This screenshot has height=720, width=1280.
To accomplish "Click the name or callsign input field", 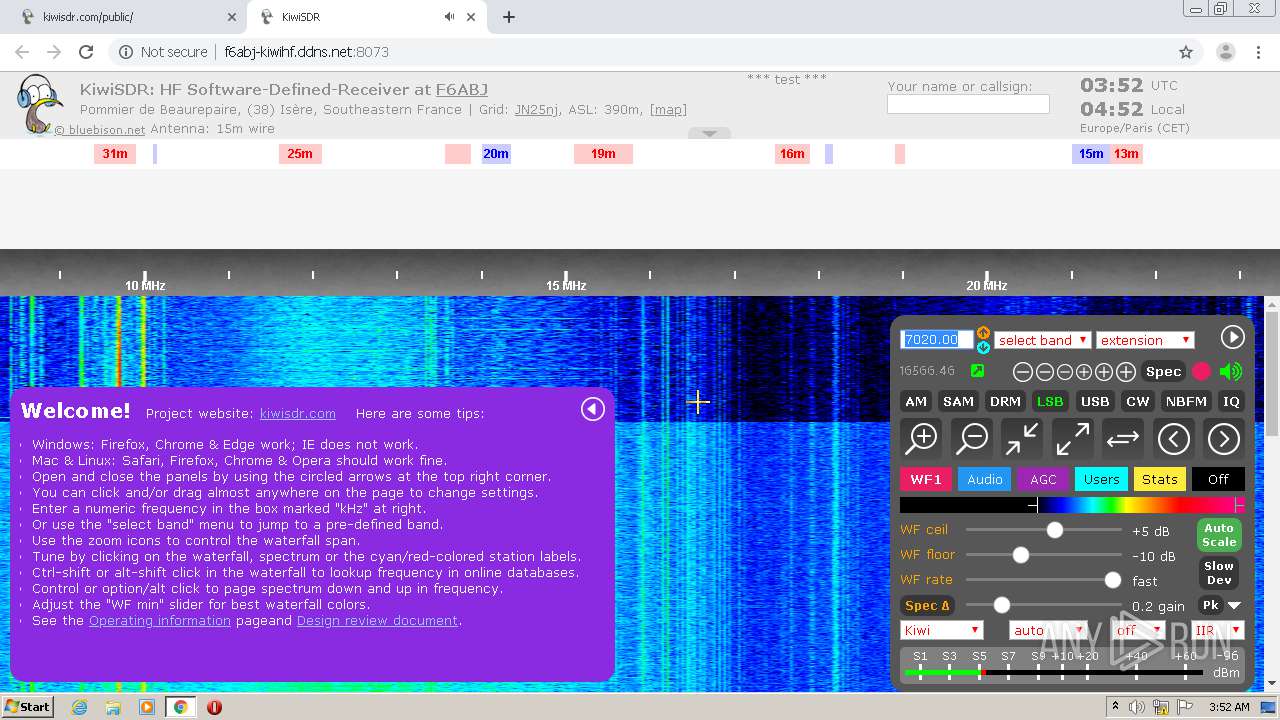I will 968,104.
